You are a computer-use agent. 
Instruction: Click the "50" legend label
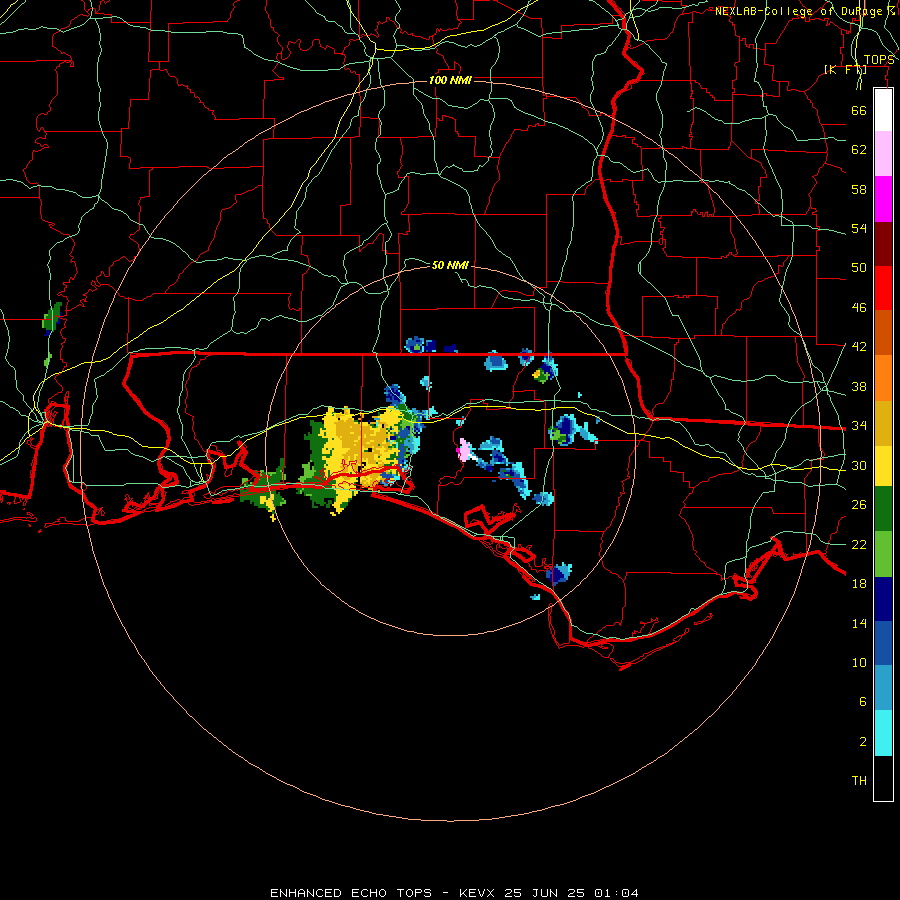pyautogui.click(x=859, y=268)
